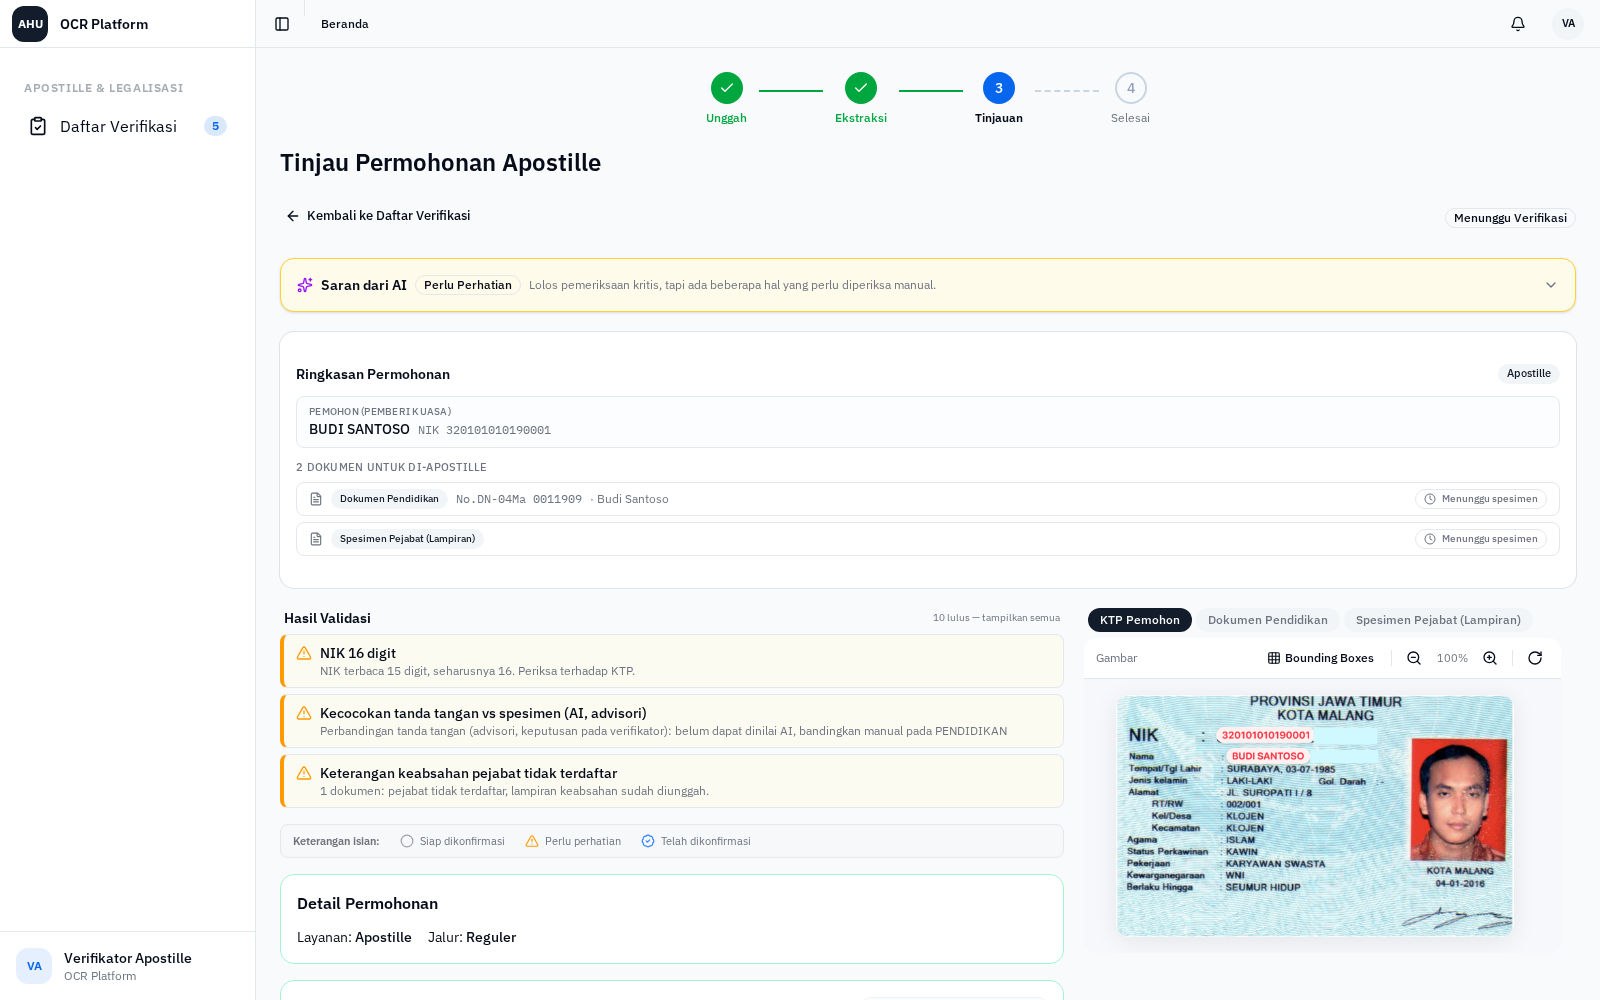Screen dimensions: 1600x1000
Task: Open Keterangan keabsahan pejabat tidak terdaftar card
Action: [x=672, y=781]
